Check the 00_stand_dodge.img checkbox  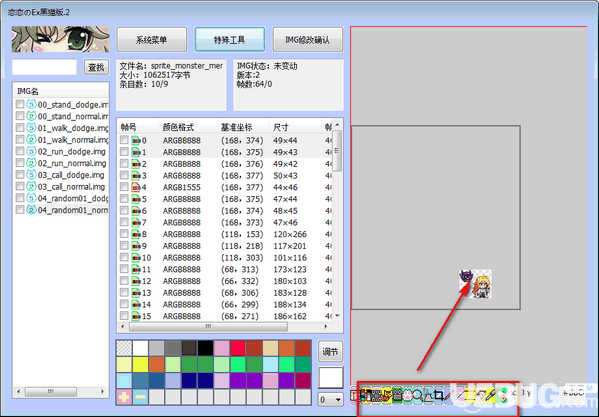pos(20,104)
